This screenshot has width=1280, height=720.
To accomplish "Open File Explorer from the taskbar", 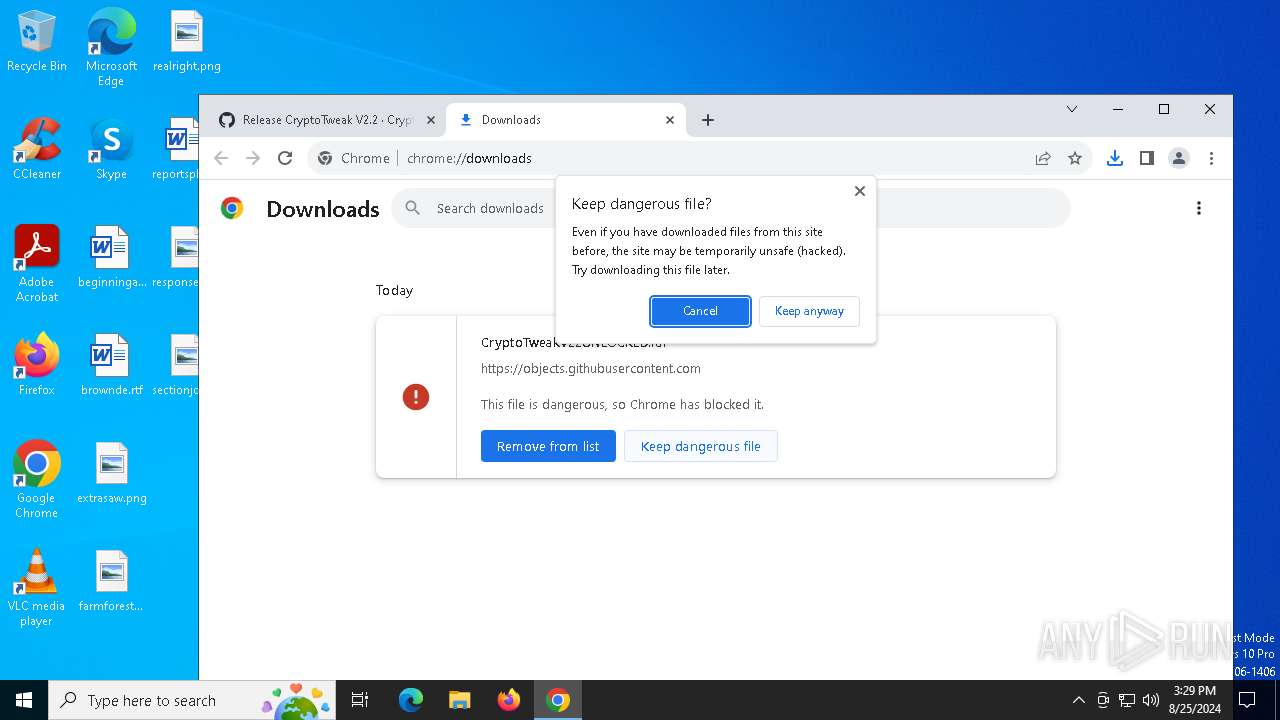I will (x=460, y=700).
